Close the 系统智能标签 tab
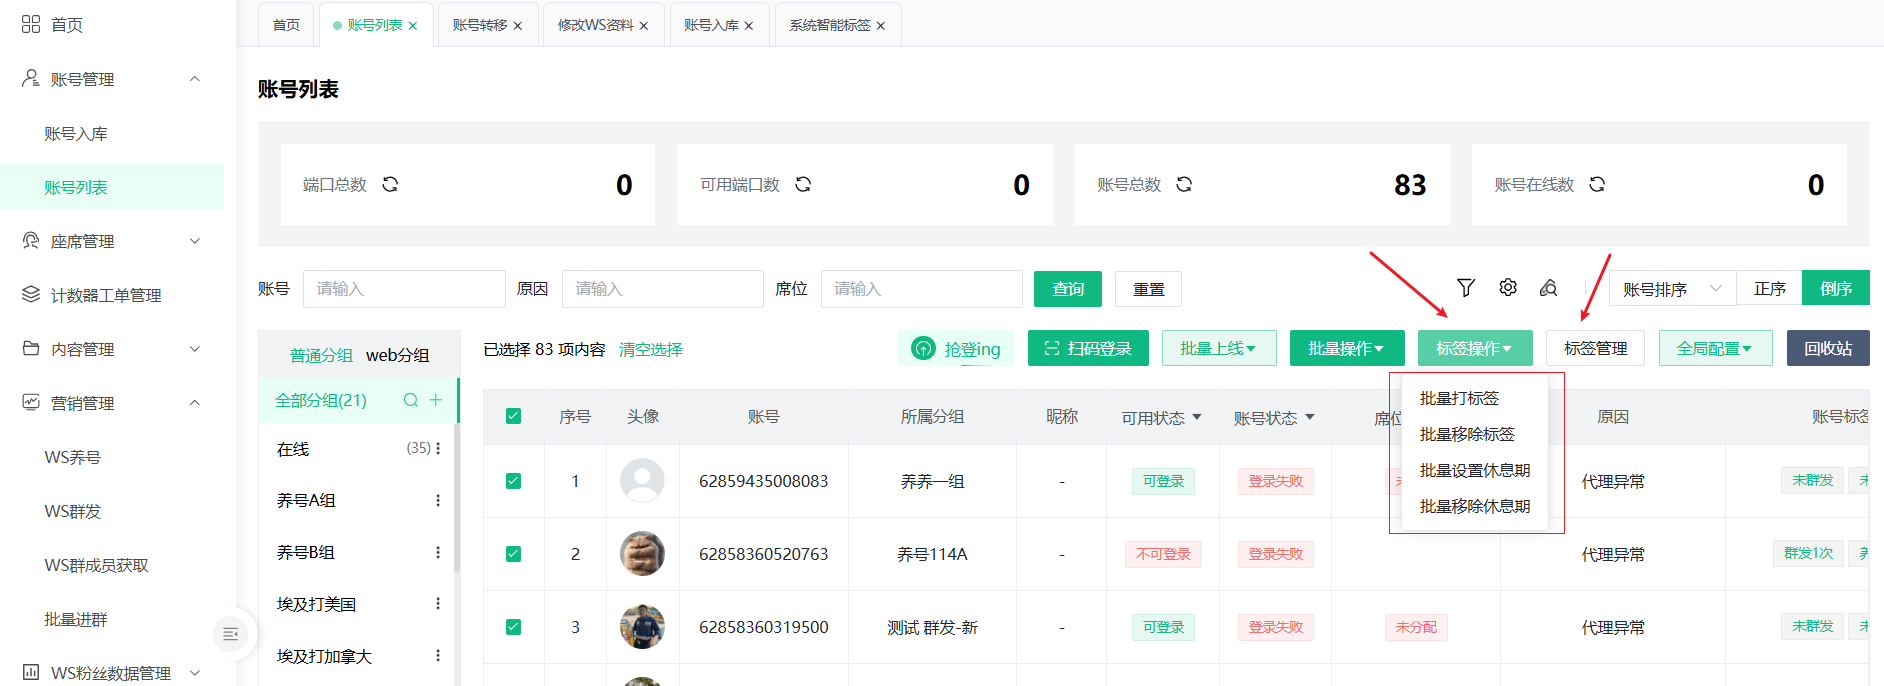The height and width of the screenshot is (686, 1884). click(881, 26)
